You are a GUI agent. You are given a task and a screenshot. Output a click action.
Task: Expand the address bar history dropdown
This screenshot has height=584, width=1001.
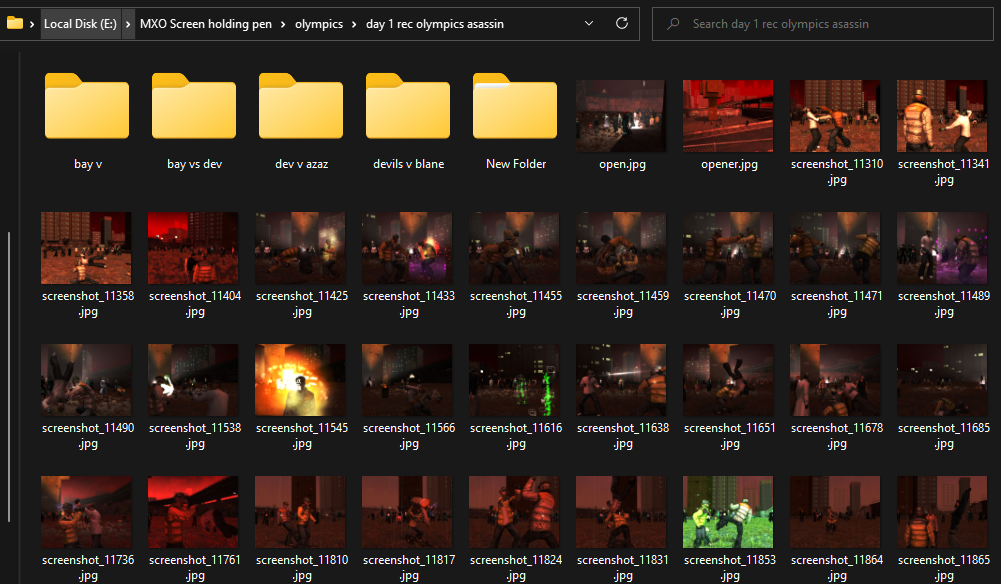pos(589,23)
